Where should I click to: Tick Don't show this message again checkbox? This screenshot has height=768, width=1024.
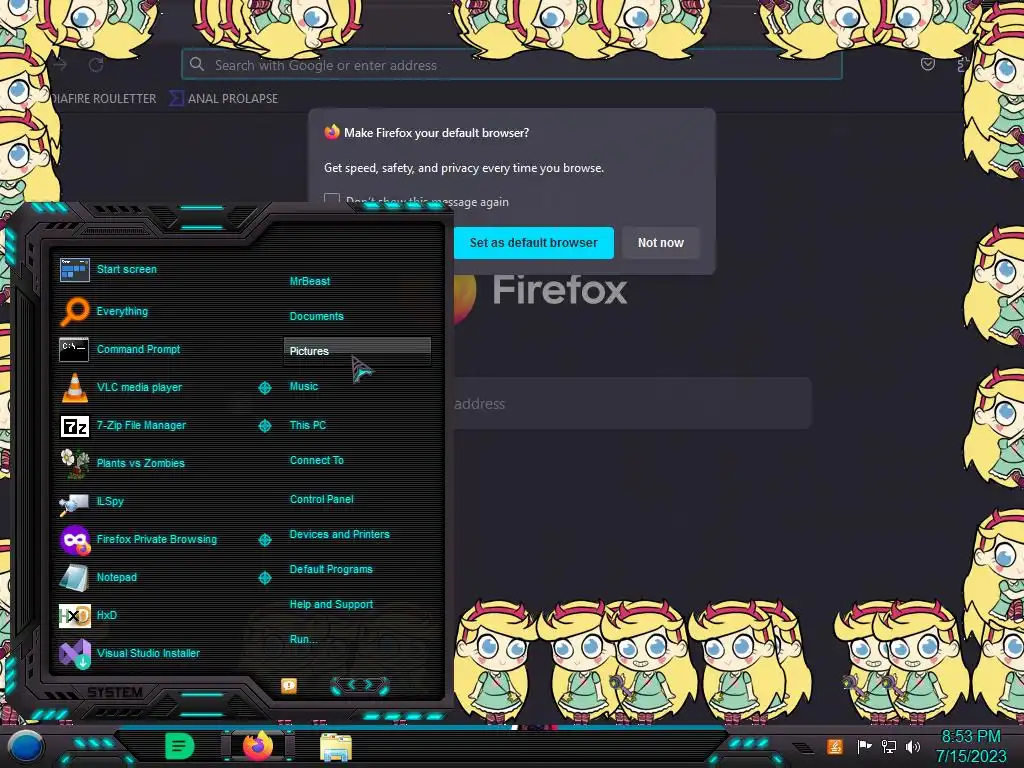point(332,200)
